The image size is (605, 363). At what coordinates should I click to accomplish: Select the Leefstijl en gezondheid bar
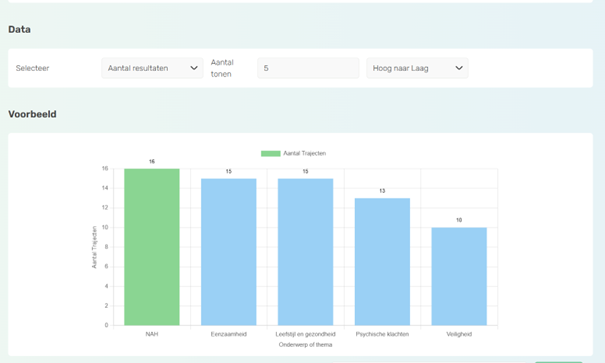point(305,252)
